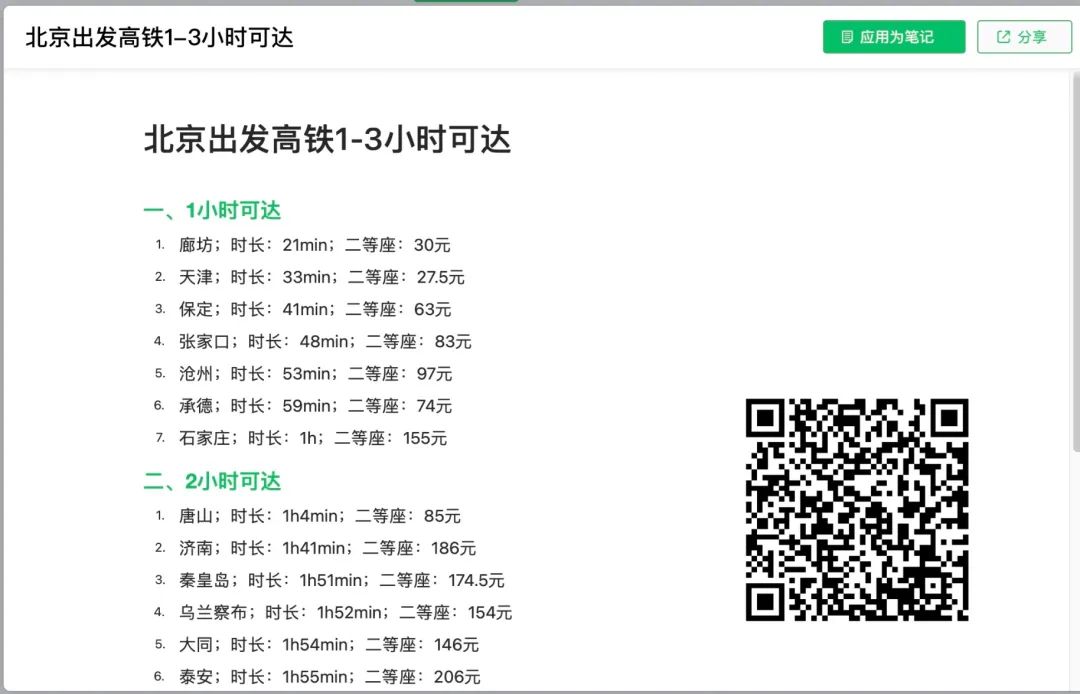Screen dimensions: 1080x694
Task: Select the 济南 1h41min row
Action: point(315,548)
